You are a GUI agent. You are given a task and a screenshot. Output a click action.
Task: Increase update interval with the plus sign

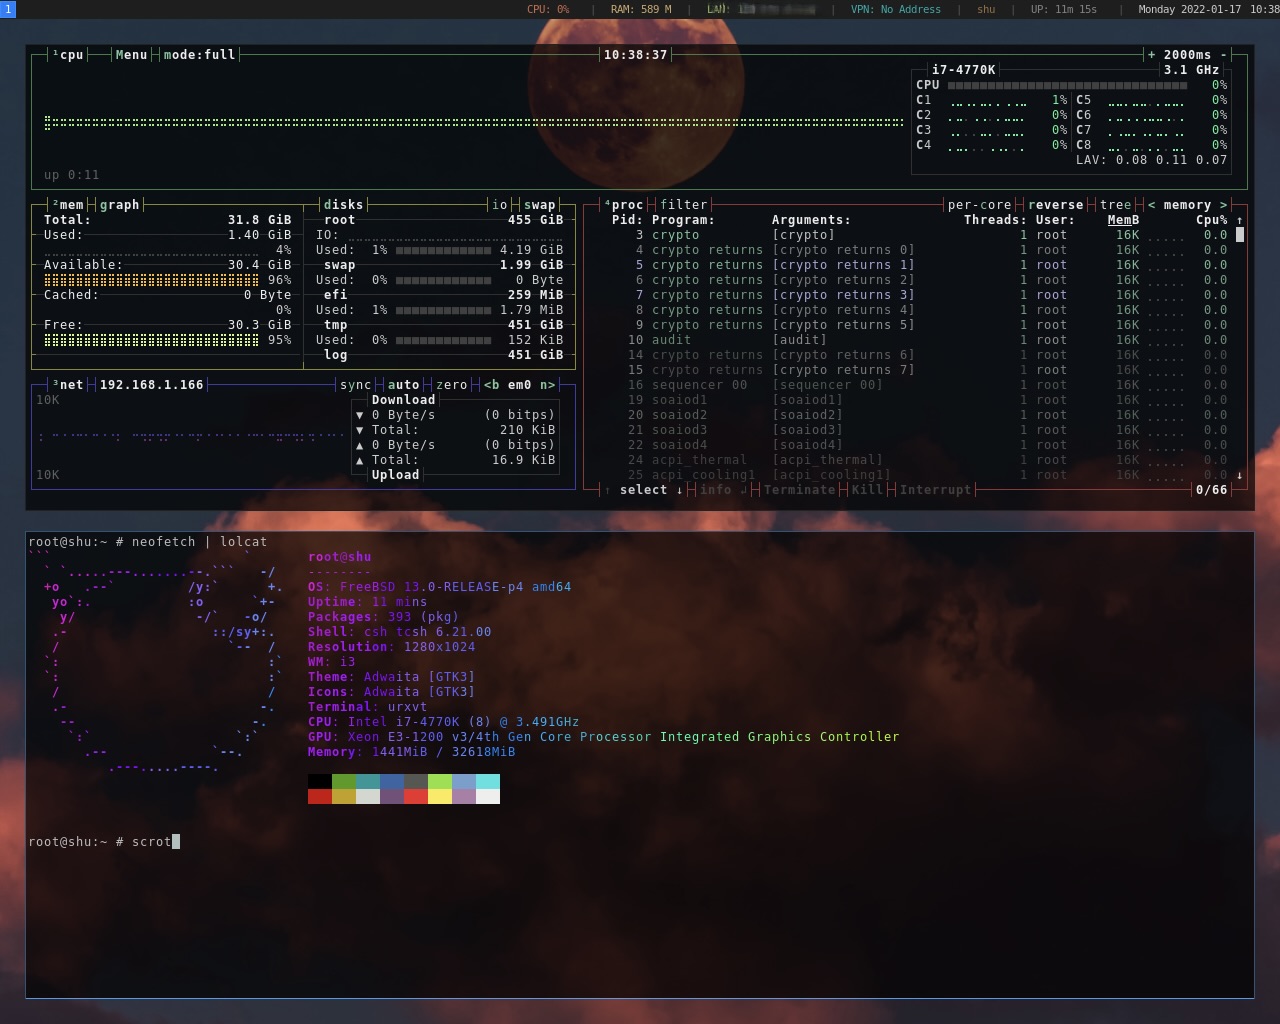tap(1151, 55)
